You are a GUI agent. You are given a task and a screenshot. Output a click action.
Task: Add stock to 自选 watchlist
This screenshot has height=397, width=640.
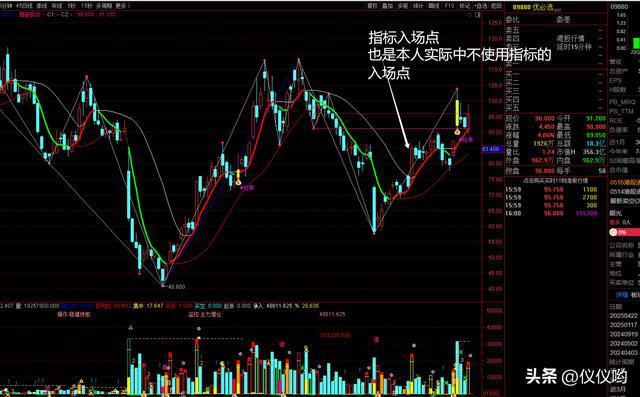[x=481, y=6]
